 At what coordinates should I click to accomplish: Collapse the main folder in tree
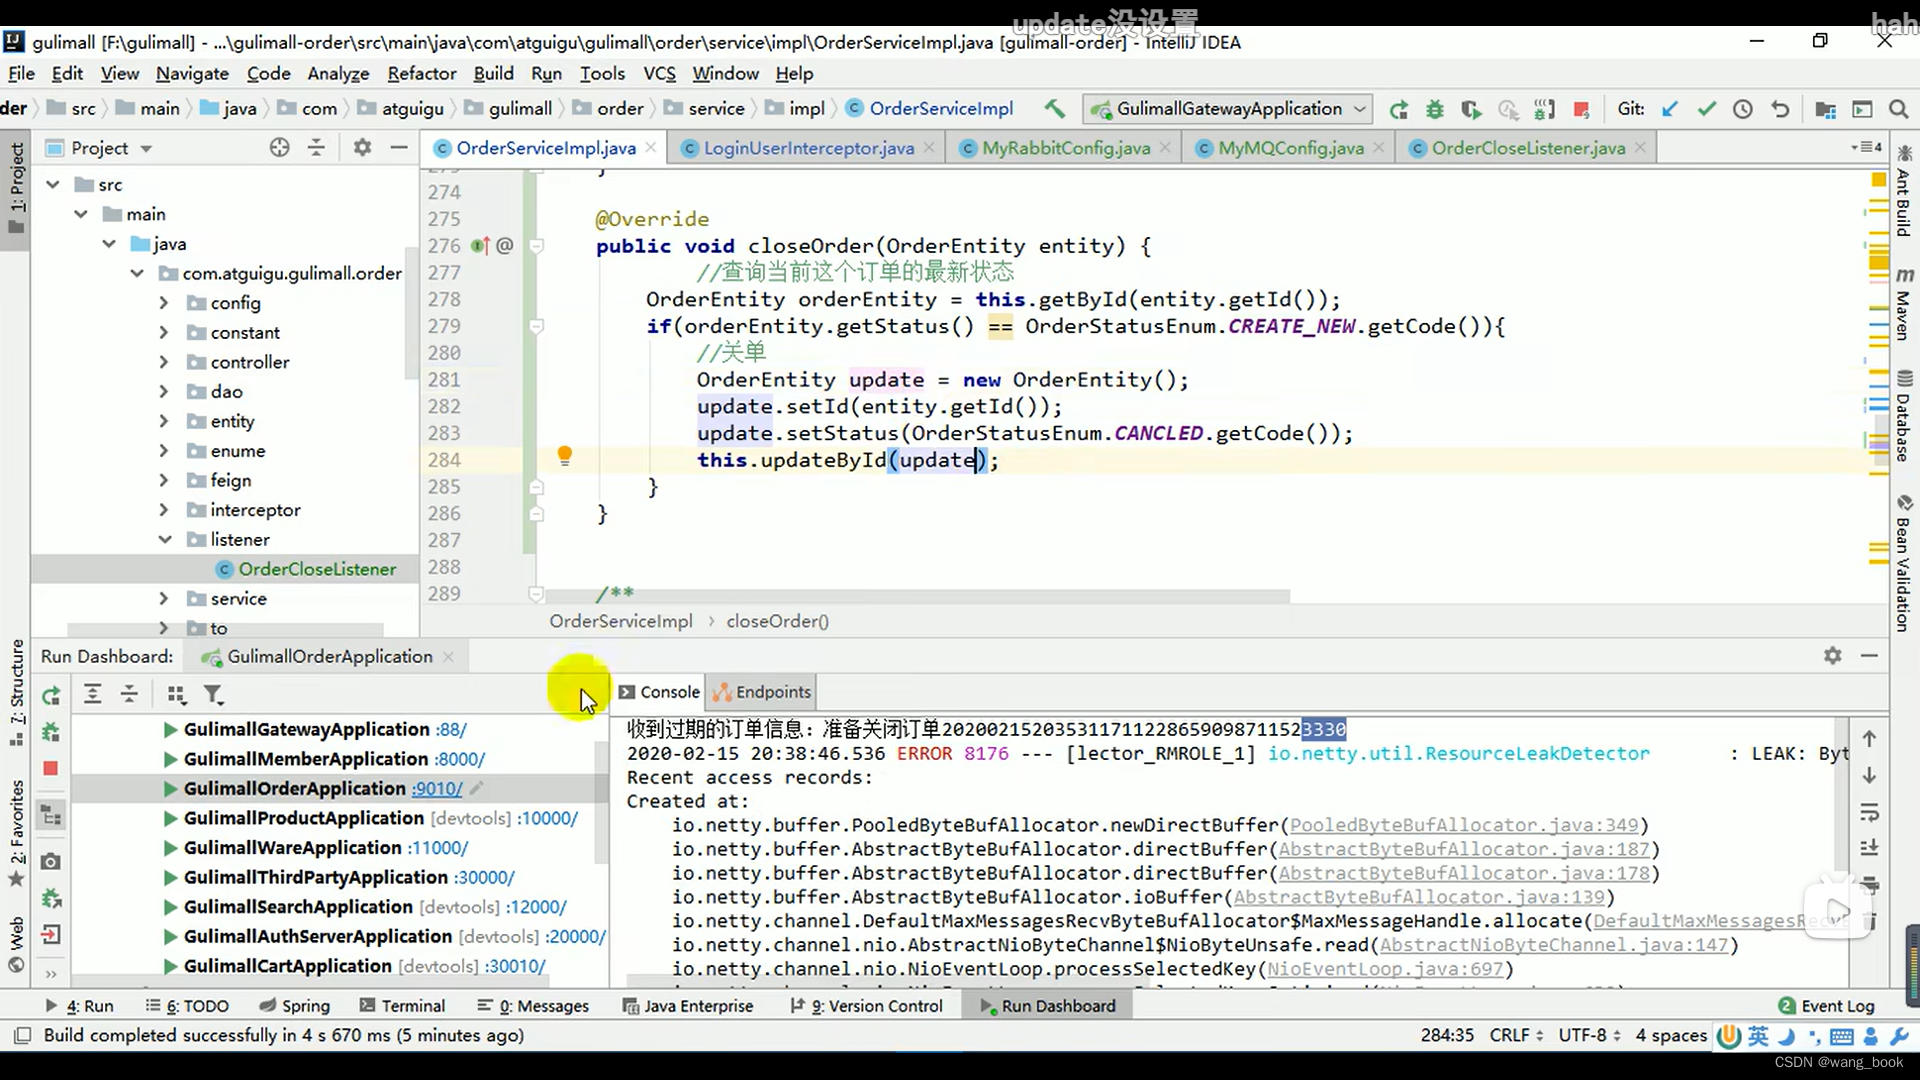point(81,214)
